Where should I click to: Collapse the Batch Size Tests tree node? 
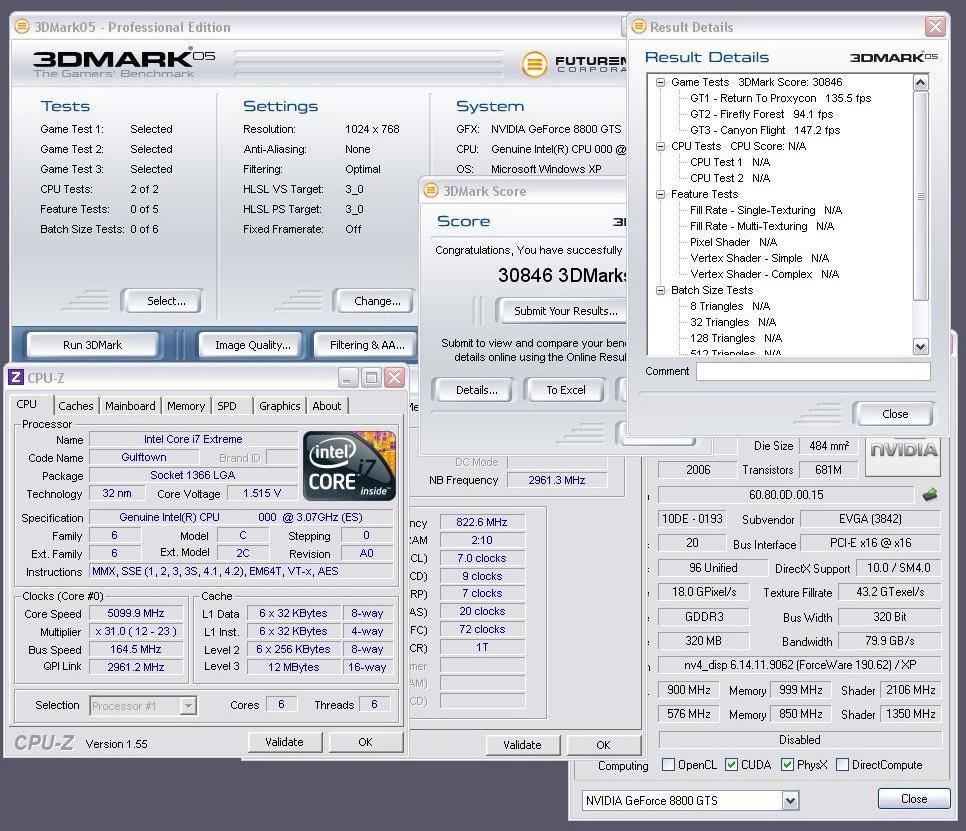click(660, 290)
